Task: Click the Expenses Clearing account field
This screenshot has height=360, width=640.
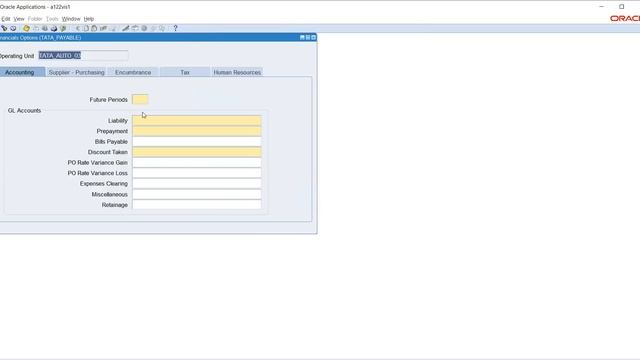Action: click(x=197, y=184)
